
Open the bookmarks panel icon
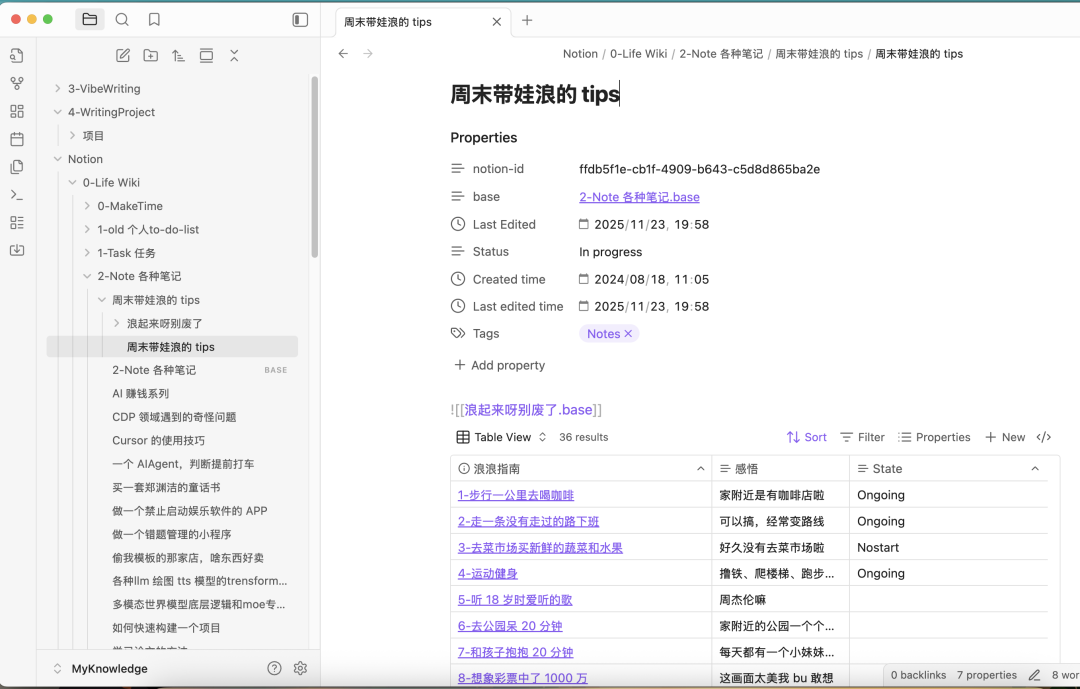[154, 20]
